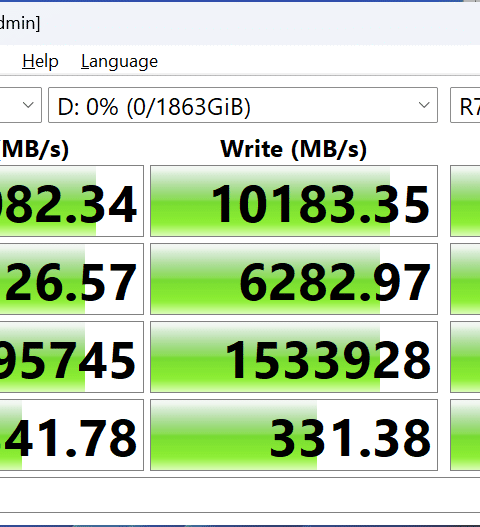
Task: Open the D: 0% (0/1863GiB) drive dropdown
Action: click(x=243, y=105)
